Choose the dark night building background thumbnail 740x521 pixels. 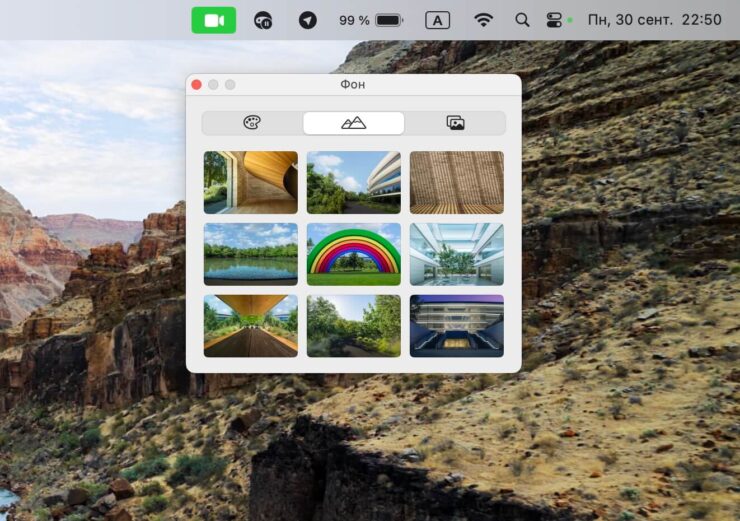point(456,325)
